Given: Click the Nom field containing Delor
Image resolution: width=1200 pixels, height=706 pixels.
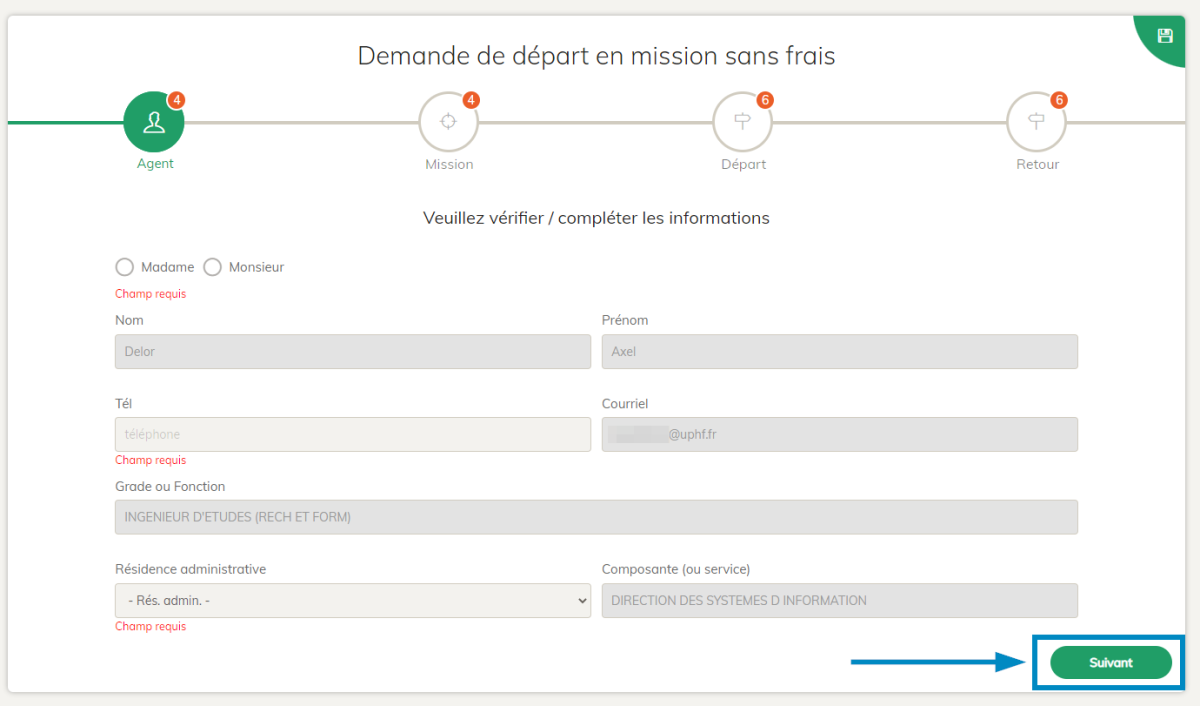Looking at the screenshot, I should click(353, 352).
